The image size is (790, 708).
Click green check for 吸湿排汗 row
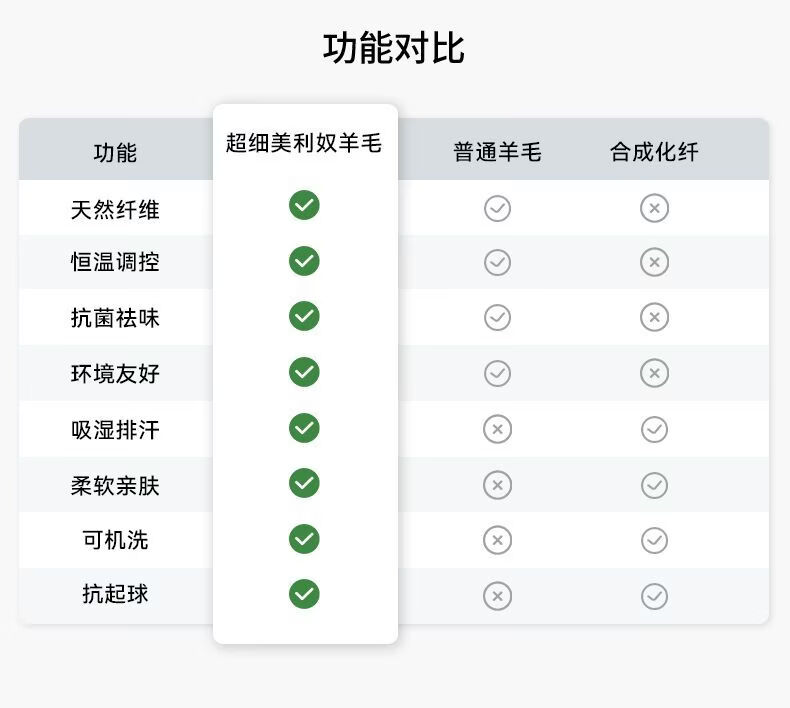click(304, 428)
